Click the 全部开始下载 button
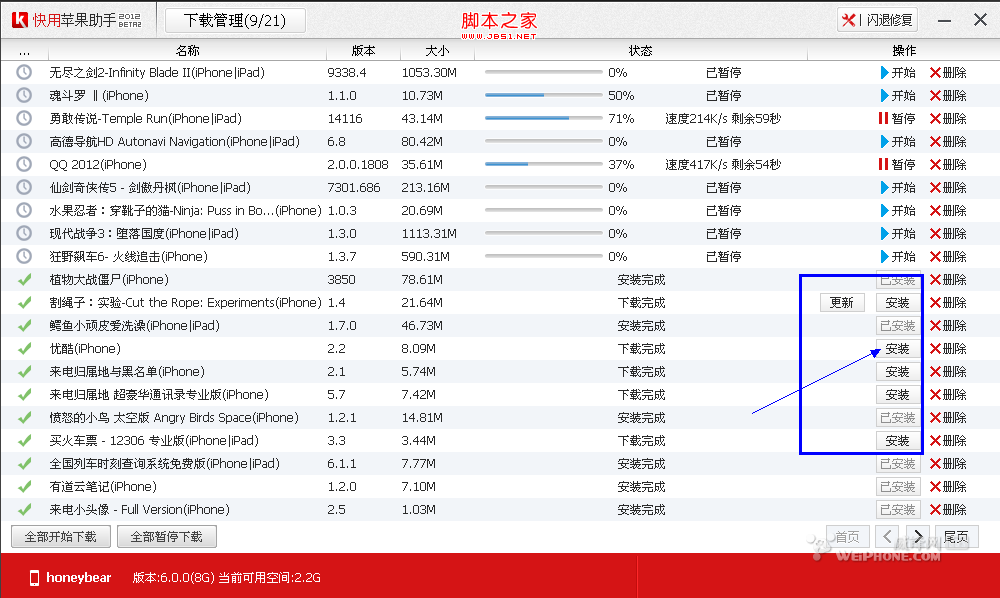Screen dimensions: 1000x598 coord(61,537)
